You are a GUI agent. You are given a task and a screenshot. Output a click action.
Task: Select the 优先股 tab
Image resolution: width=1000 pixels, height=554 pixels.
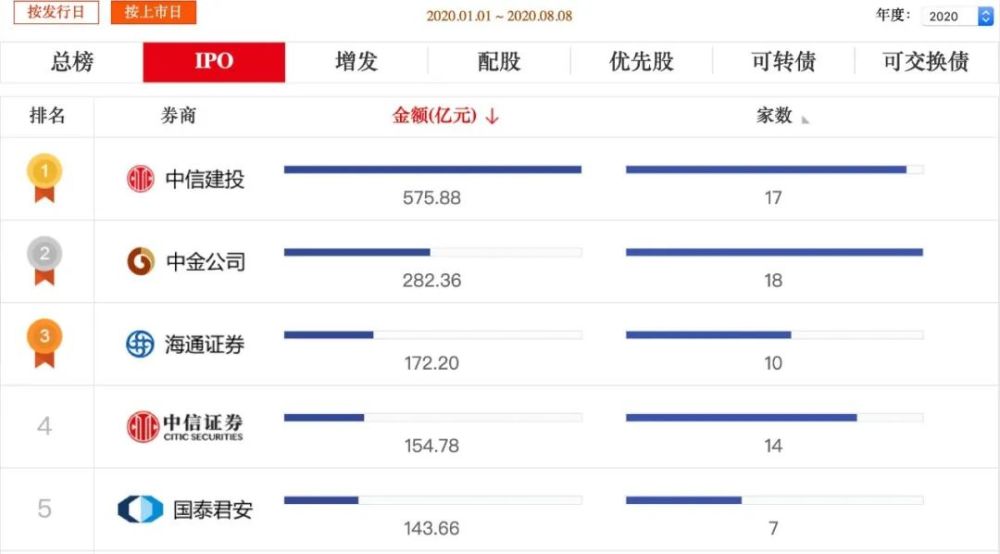point(641,62)
